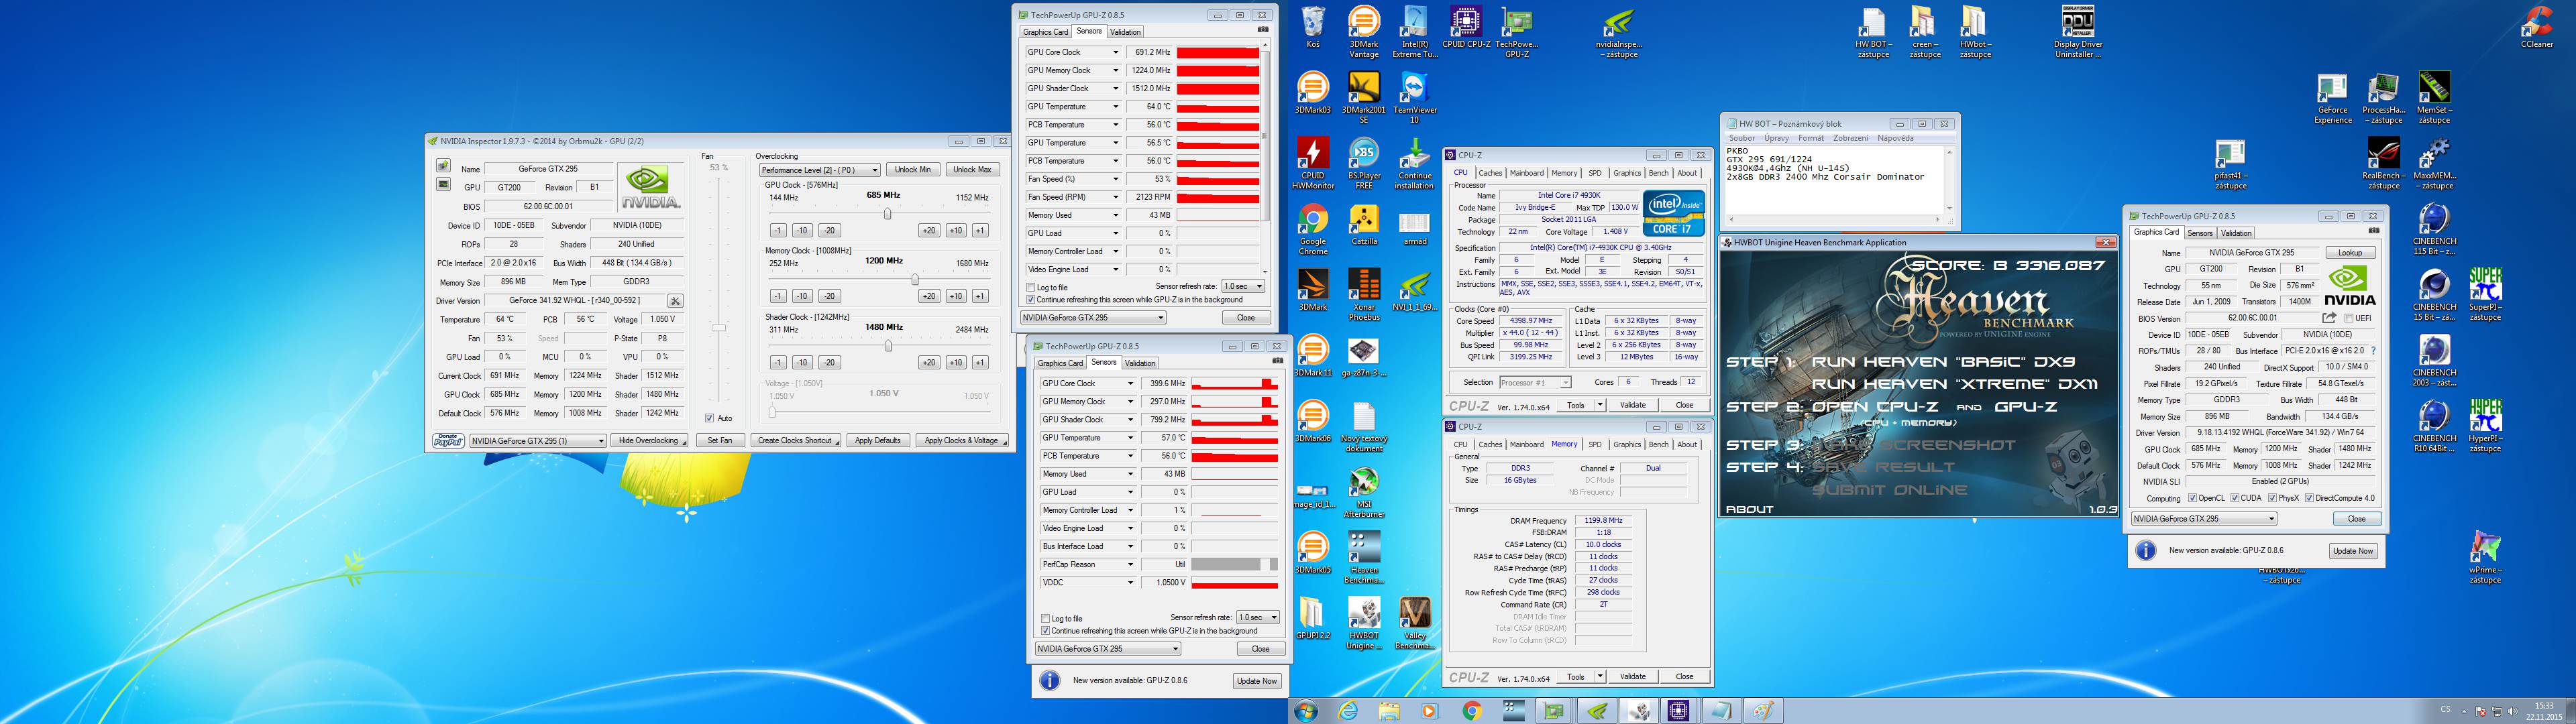Open the CPUID HWMonitor desktop icon
2576x724 pixels.
1312,163
